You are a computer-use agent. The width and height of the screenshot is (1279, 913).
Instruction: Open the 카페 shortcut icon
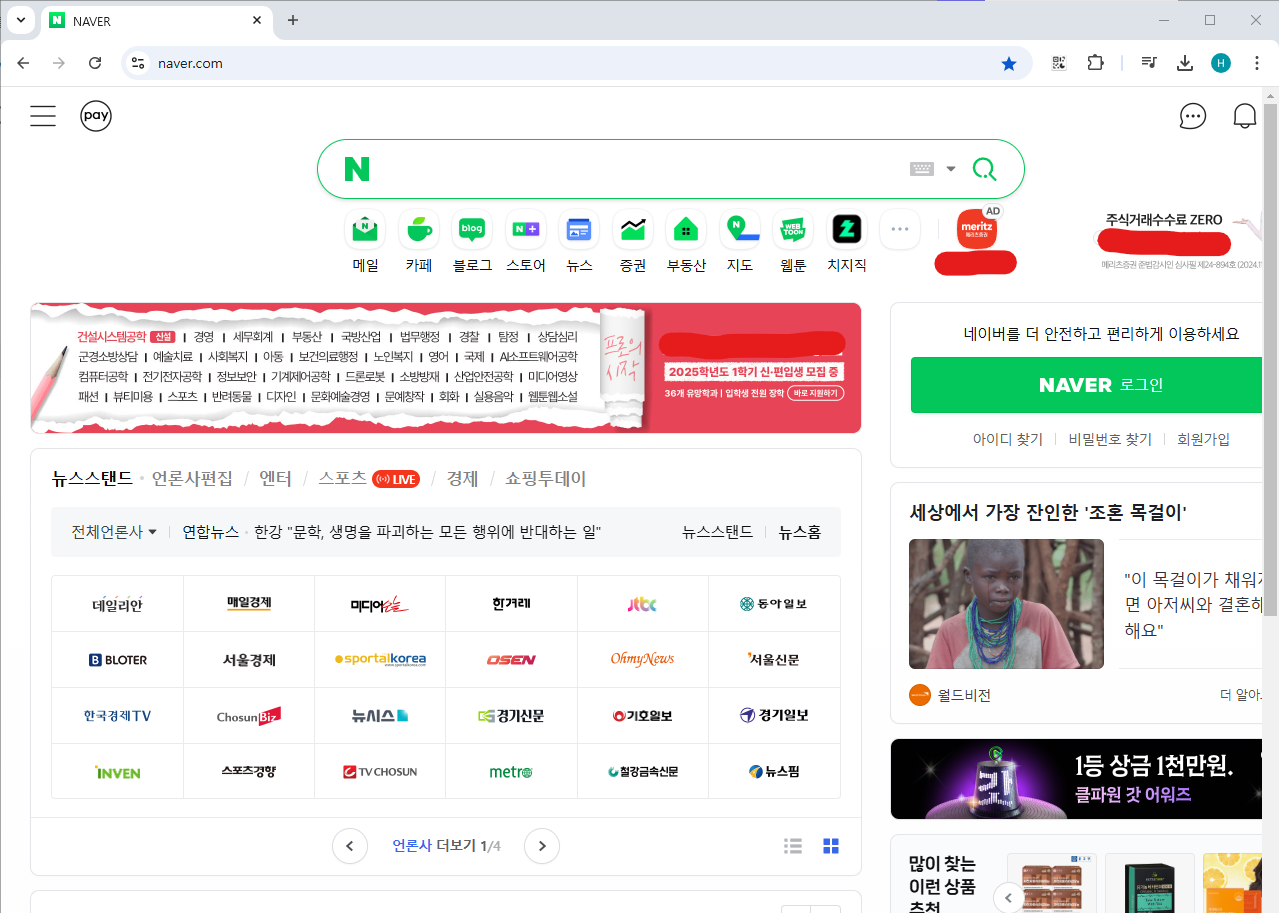pos(419,230)
